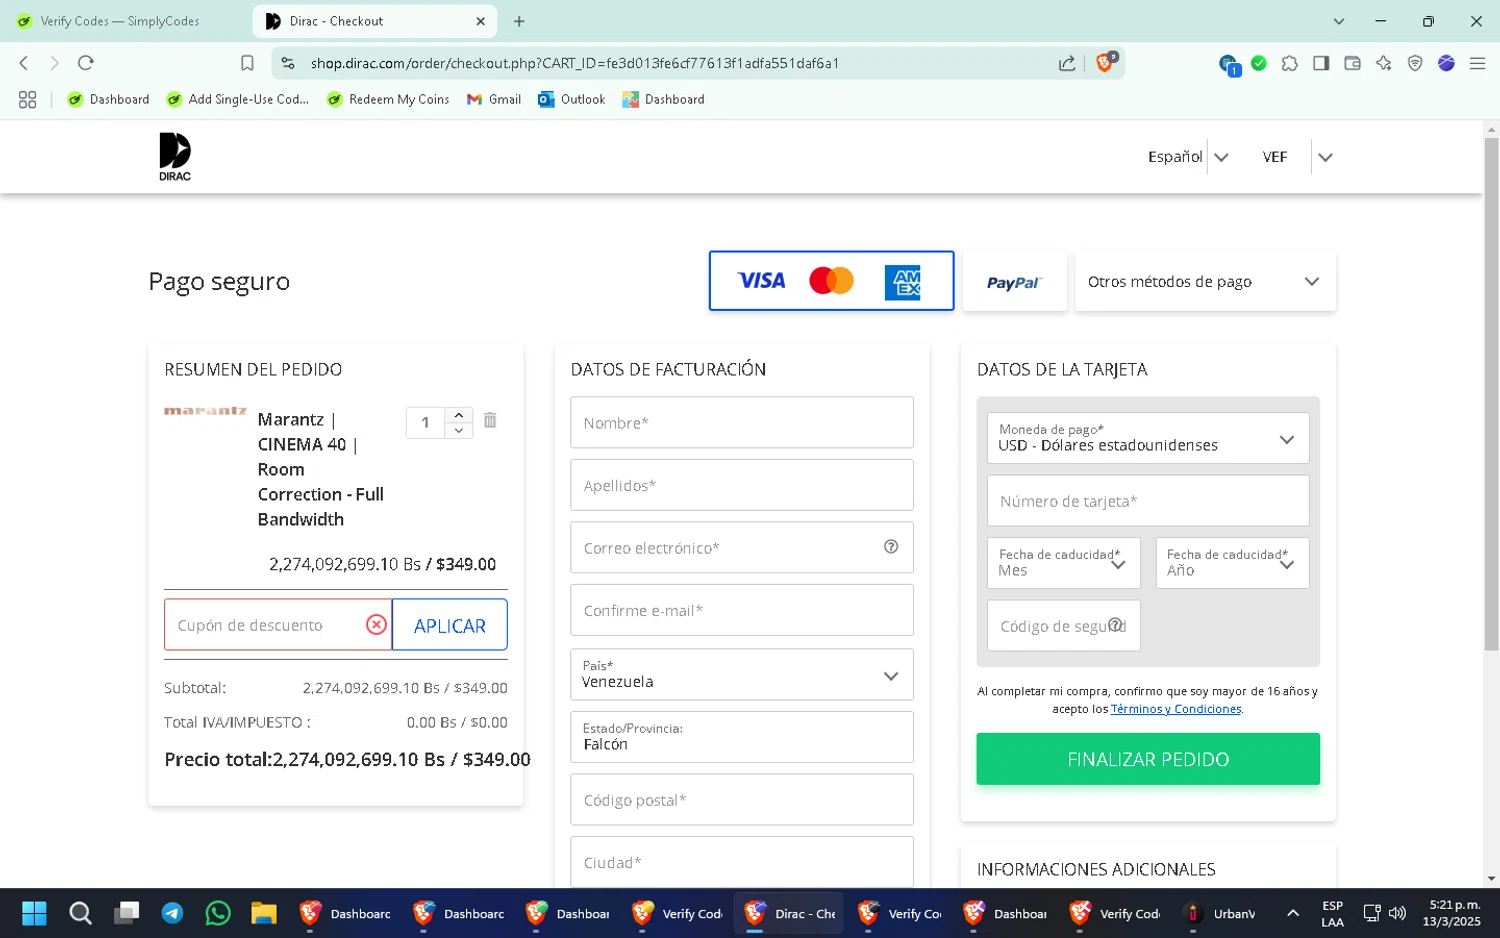The height and width of the screenshot is (938, 1500).
Task: Click the FINALIZAR PEDIDO button
Action: (1148, 759)
